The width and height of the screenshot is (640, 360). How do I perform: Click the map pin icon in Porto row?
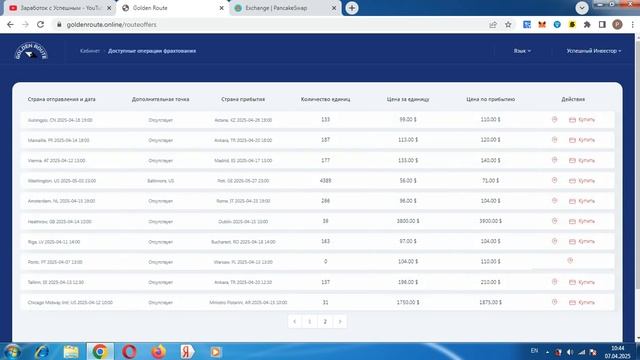coord(570,260)
